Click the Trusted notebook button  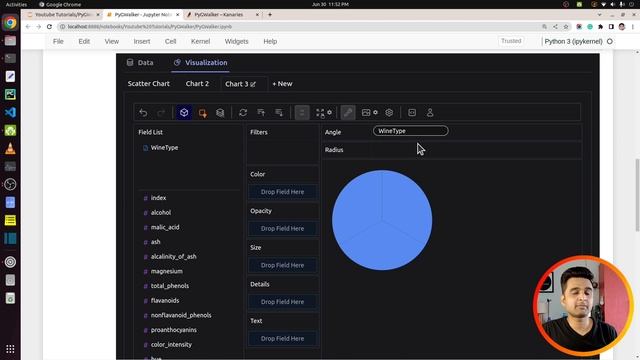point(511,41)
